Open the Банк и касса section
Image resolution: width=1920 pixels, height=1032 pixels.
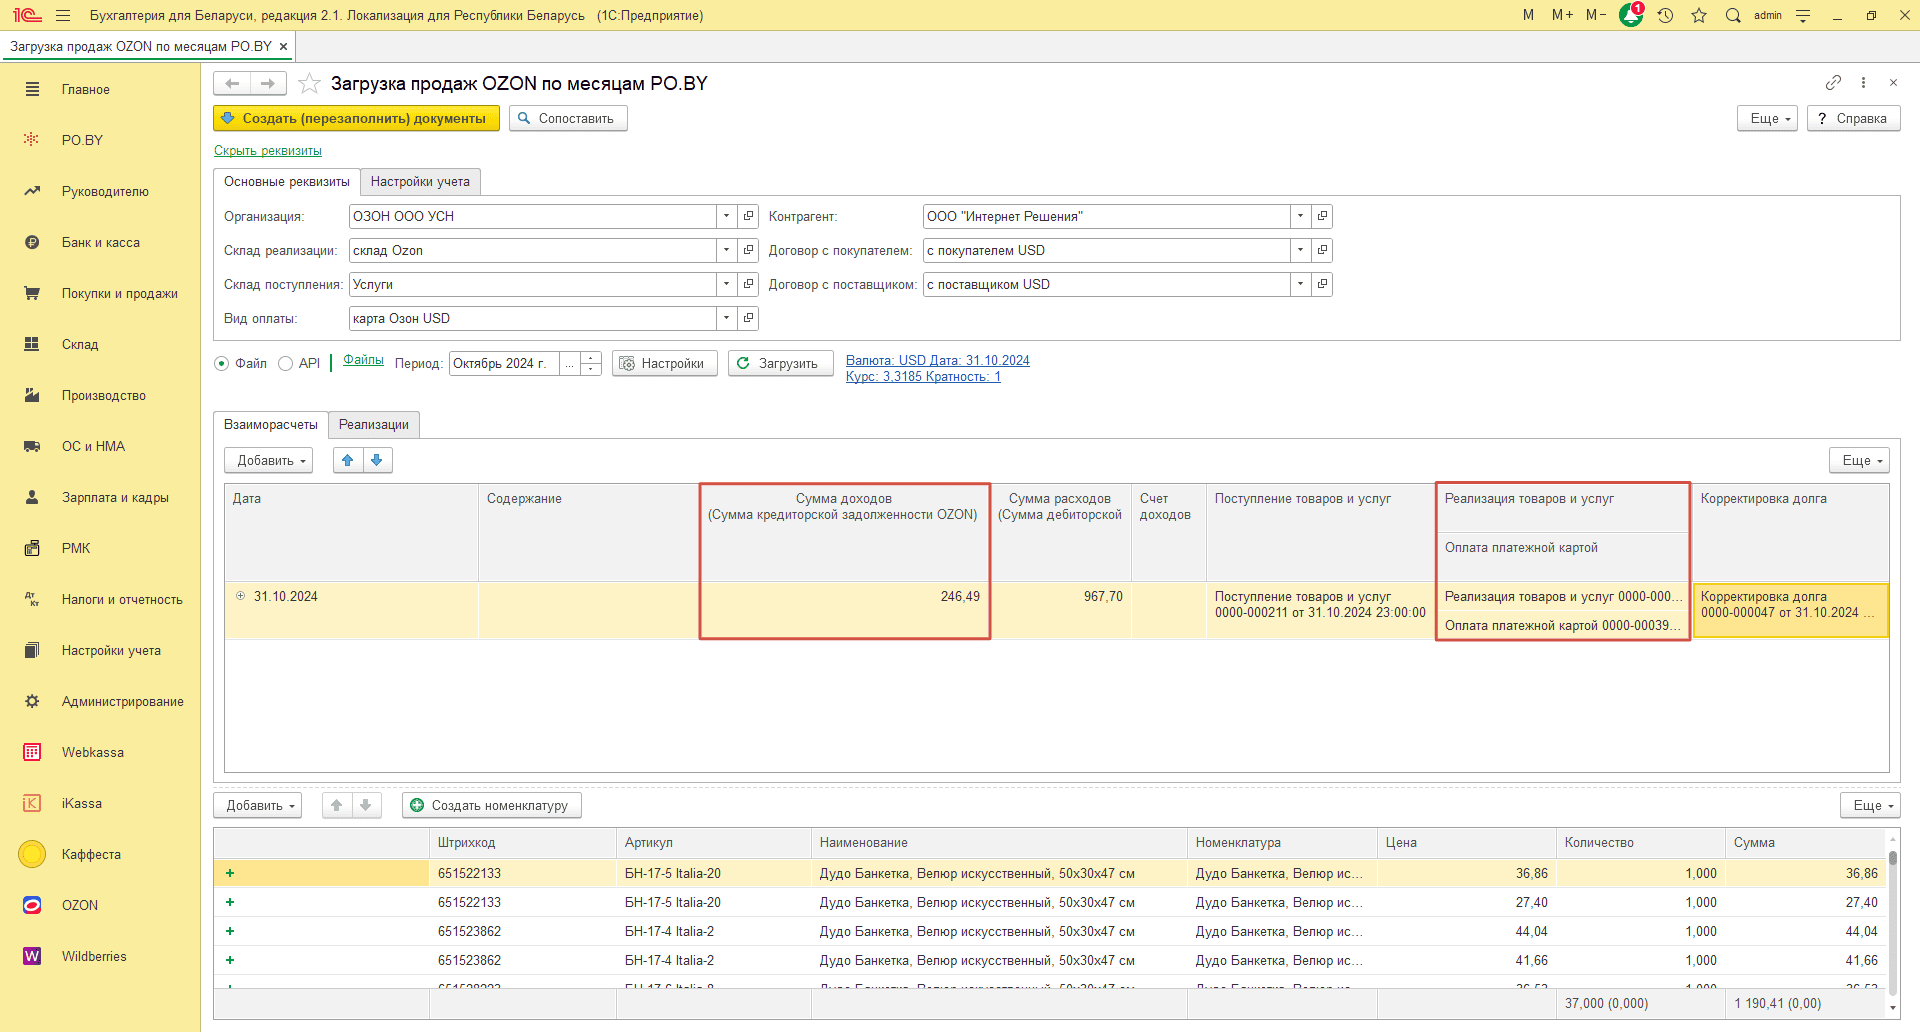pos(100,242)
